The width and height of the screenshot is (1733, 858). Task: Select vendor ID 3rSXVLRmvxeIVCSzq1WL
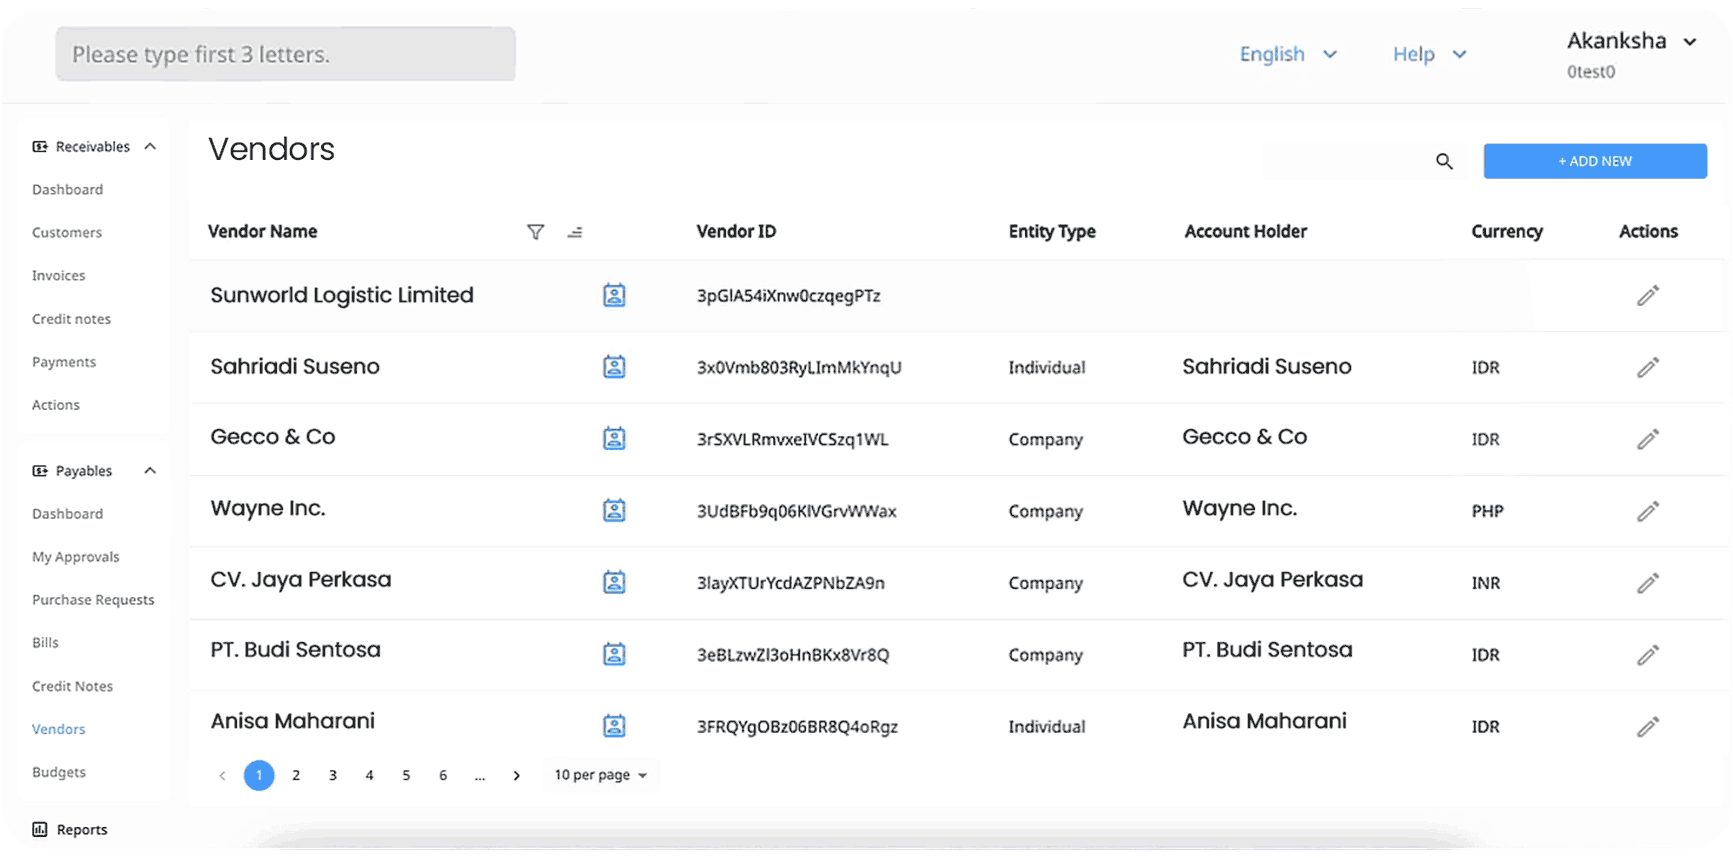pyautogui.click(x=792, y=439)
